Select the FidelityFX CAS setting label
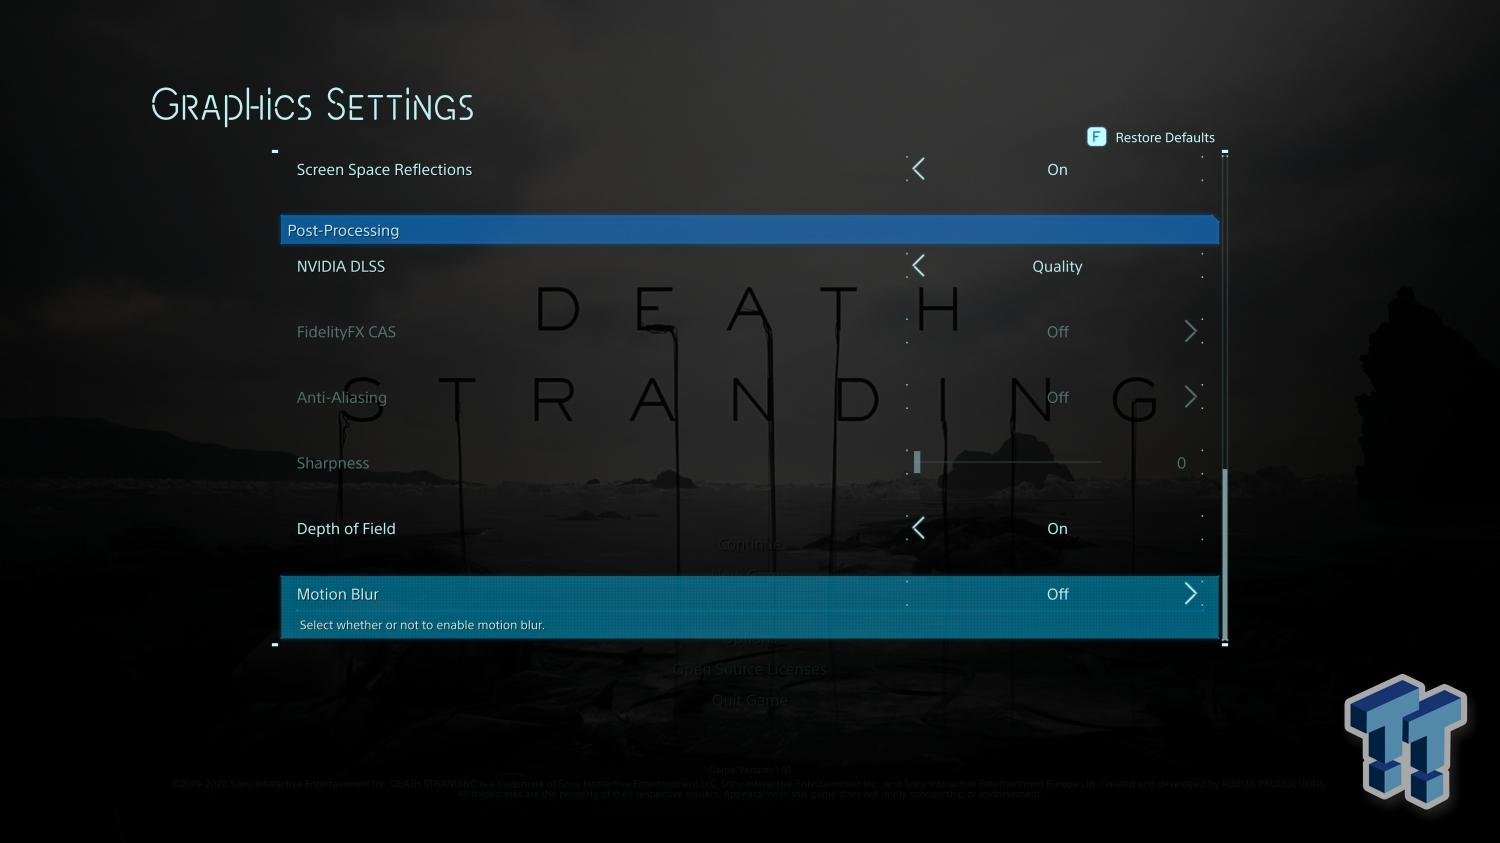This screenshot has width=1500, height=843. (346, 332)
